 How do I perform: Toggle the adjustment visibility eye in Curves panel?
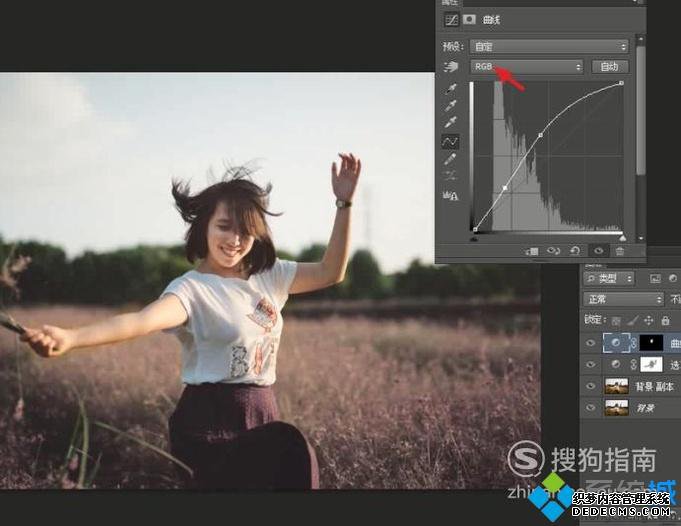tap(599, 251)
